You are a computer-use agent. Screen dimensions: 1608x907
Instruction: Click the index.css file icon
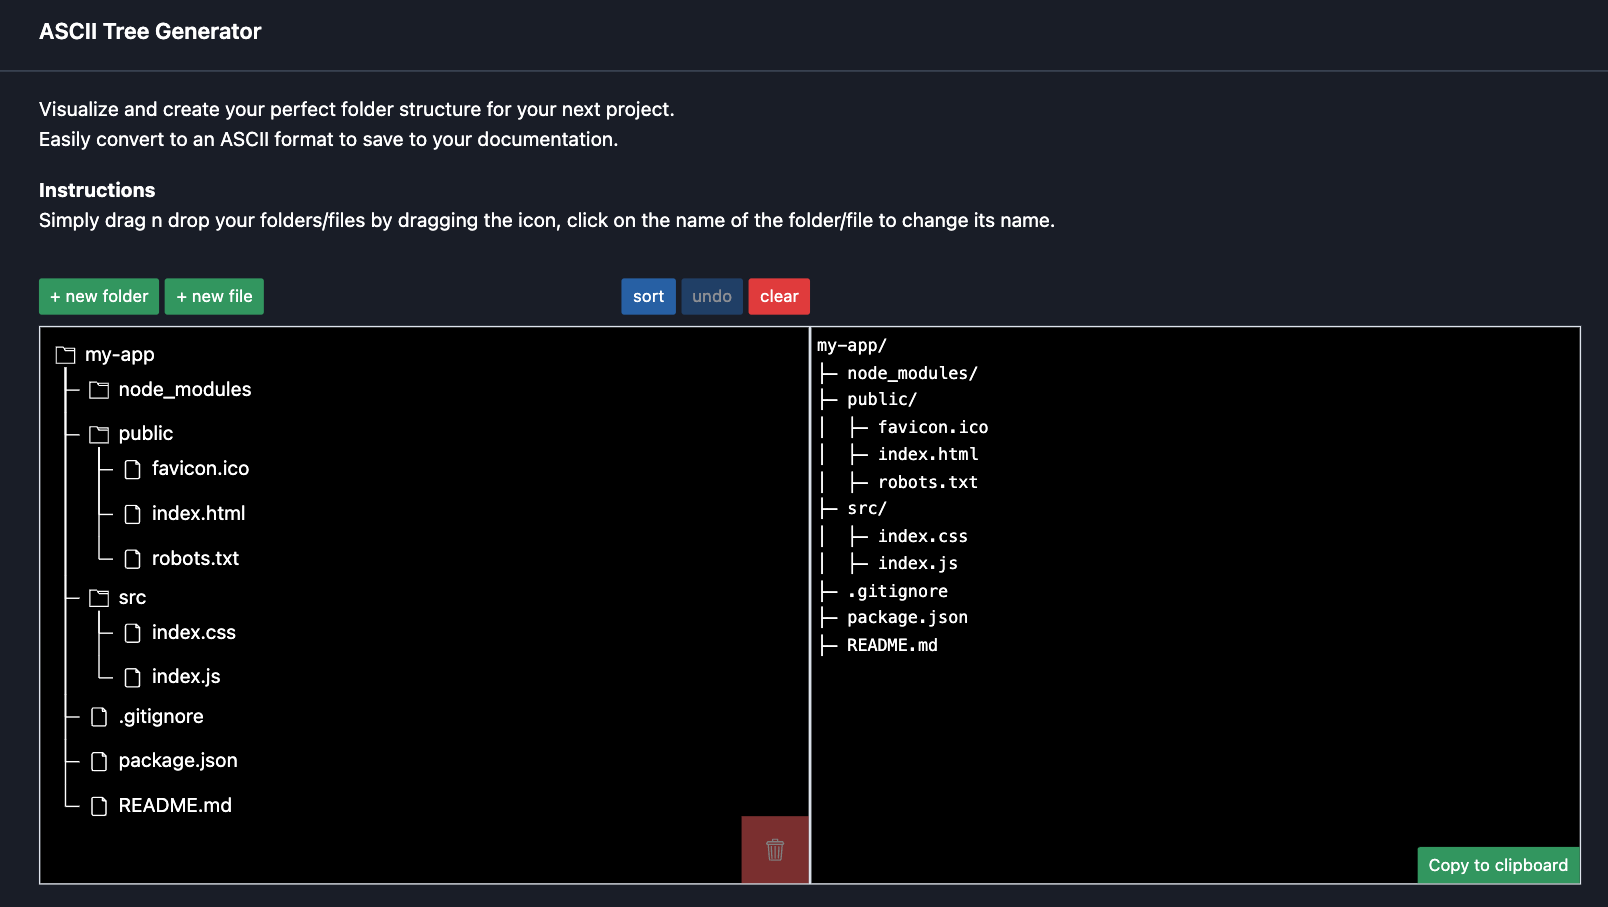[132, 633]
